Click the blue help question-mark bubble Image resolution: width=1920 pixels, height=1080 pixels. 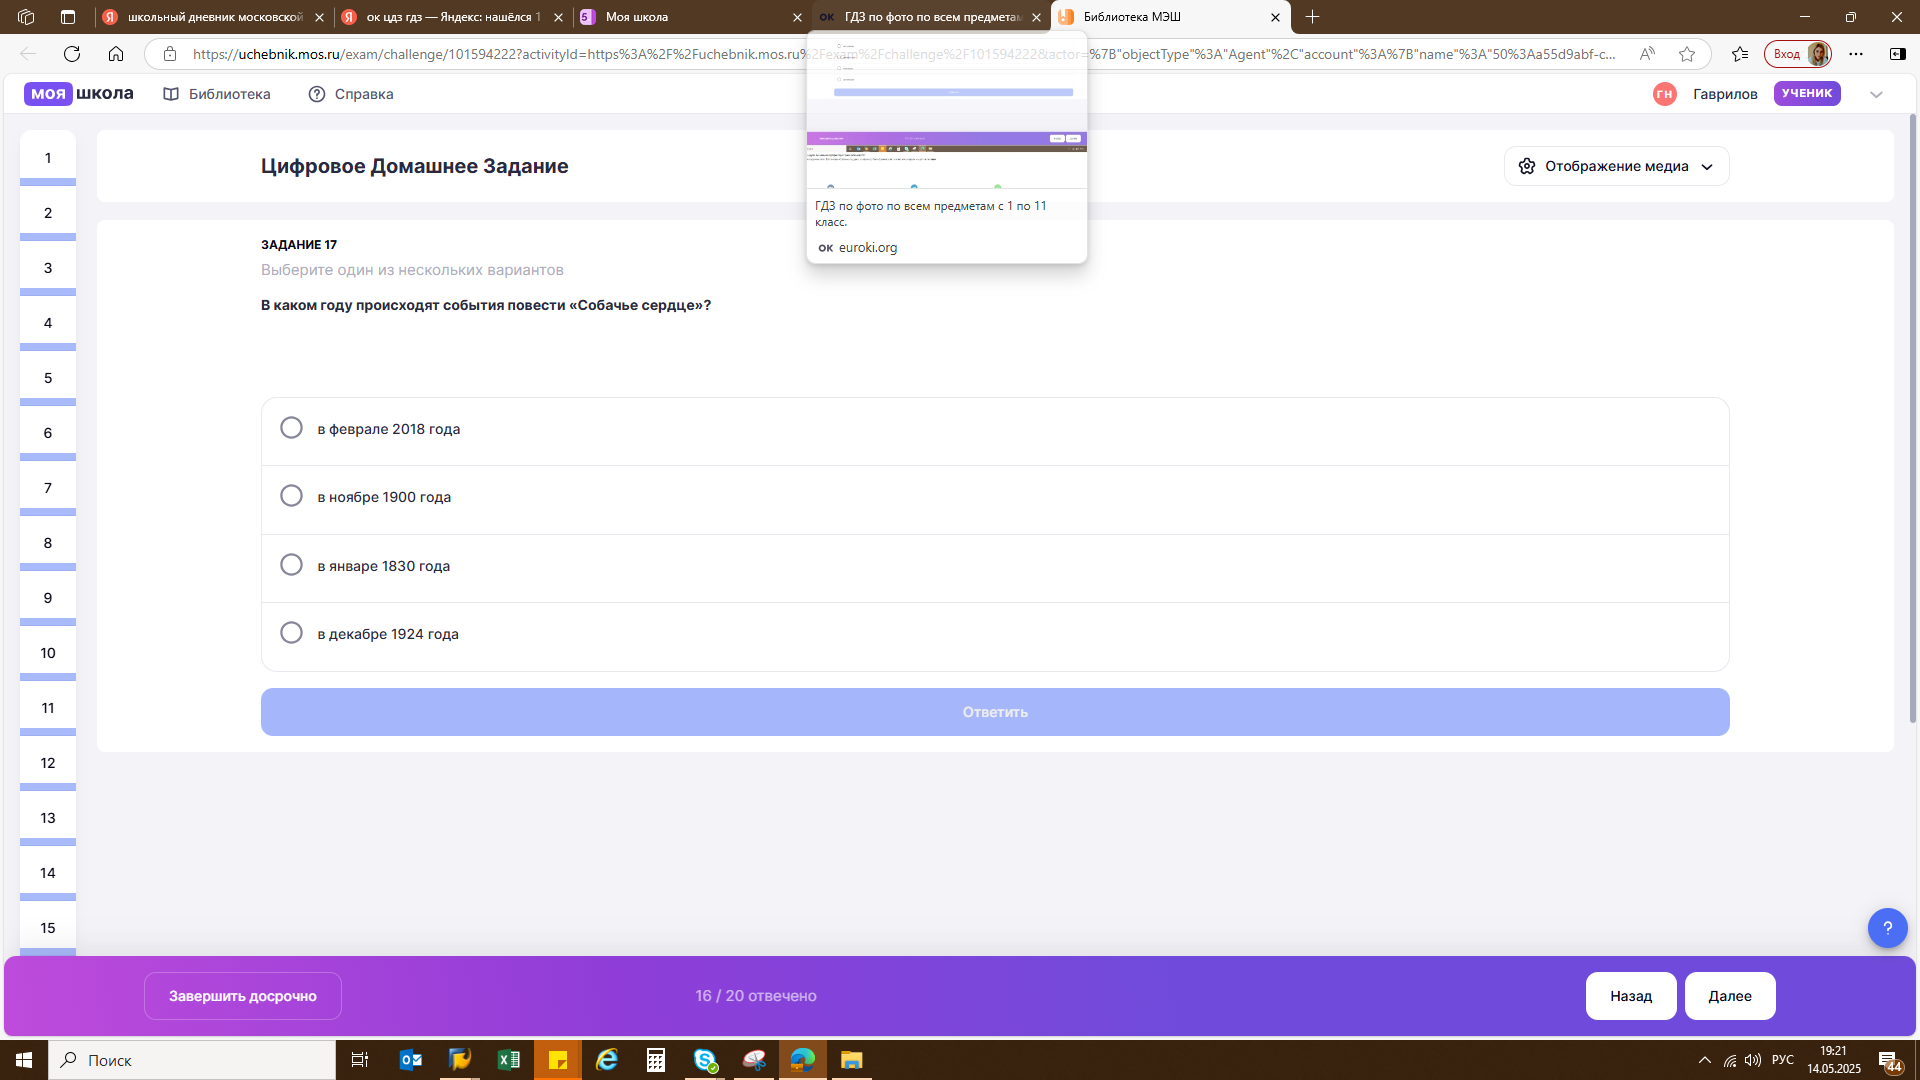pyautogui.click(x=1887, y=928)
